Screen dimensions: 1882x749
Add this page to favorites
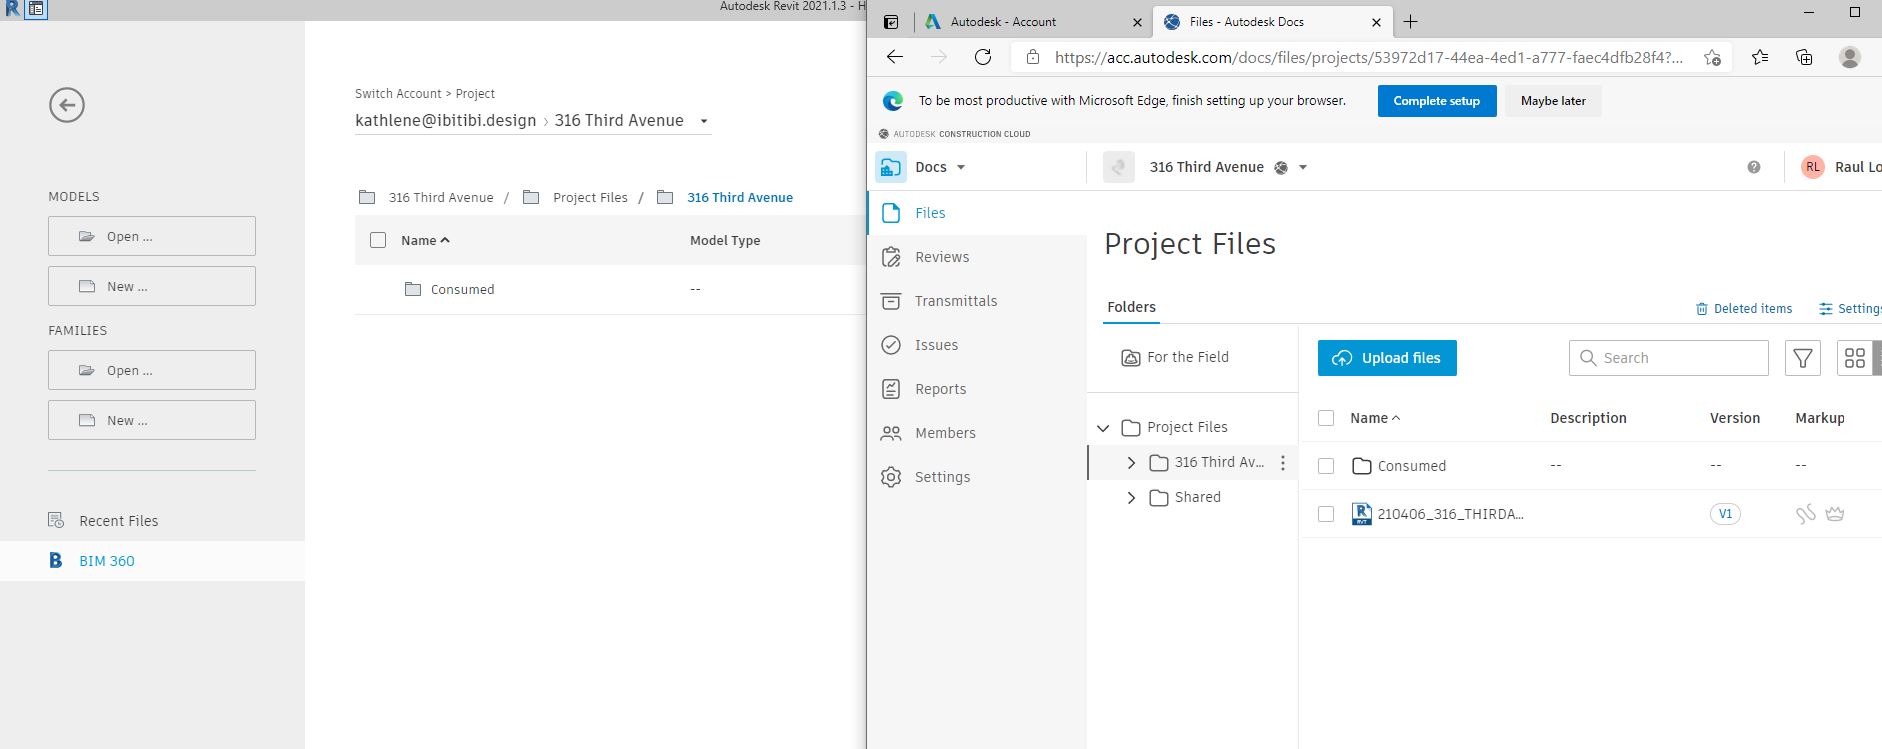[x=1713, y=57]
